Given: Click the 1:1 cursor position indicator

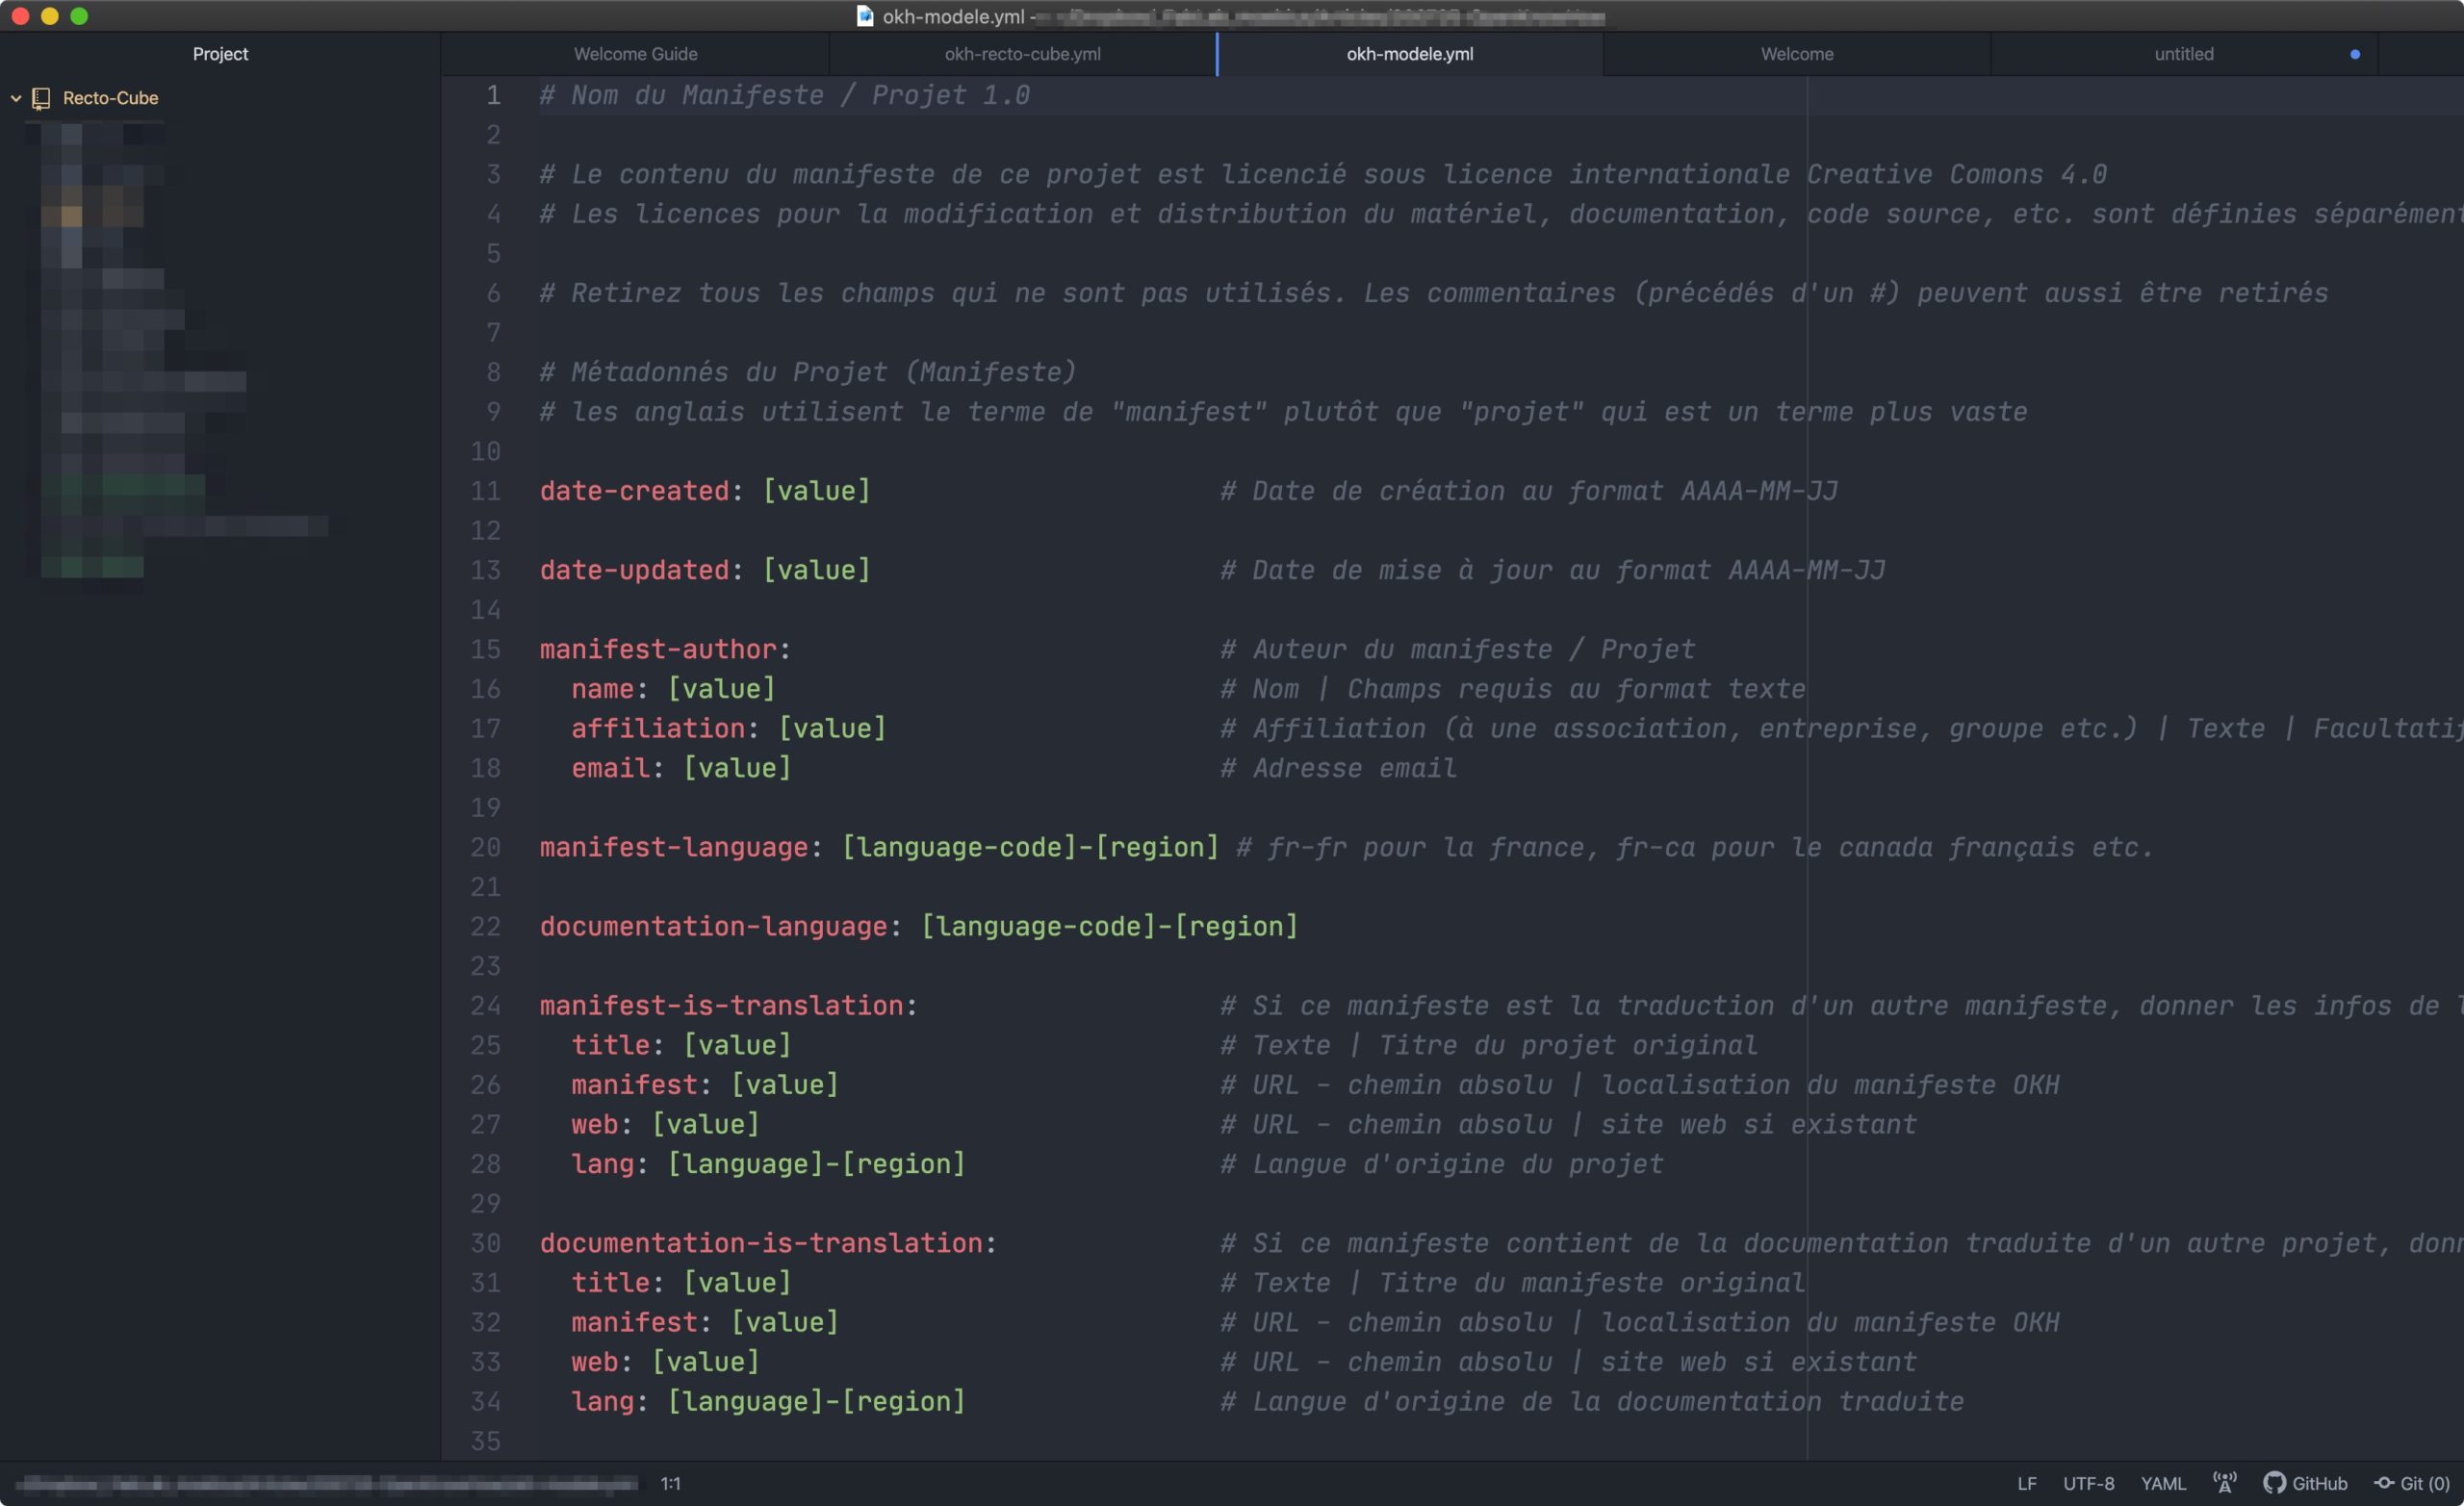Looking at the screenshot, I should coord(670,1483).
